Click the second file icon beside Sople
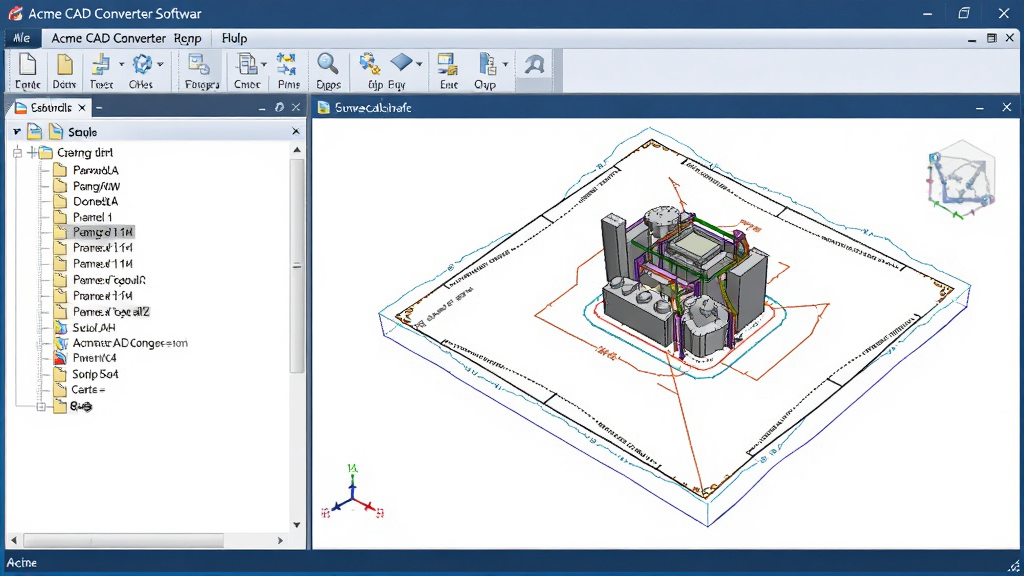The height and width of the screenshot is (576, 1024). pyautogui.click(x=56, y=132)
